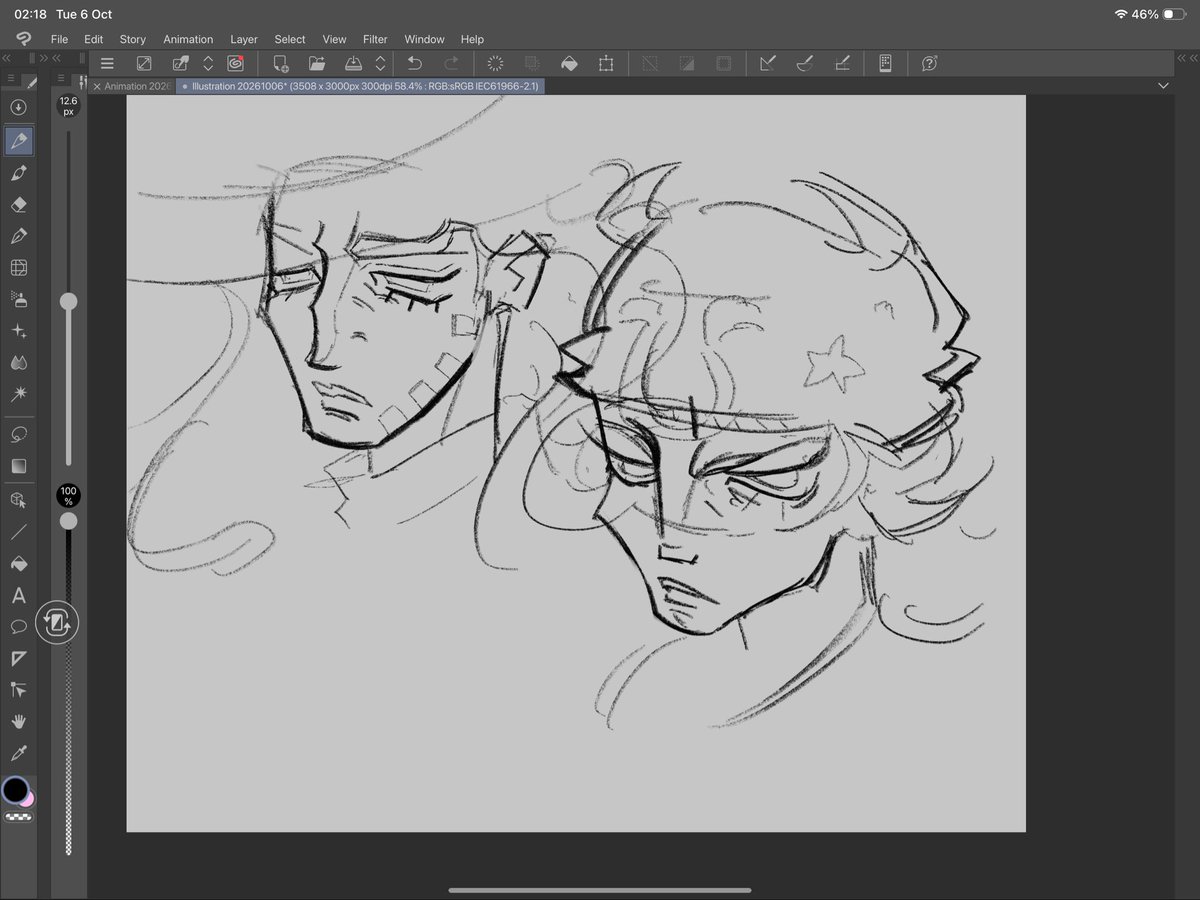This screenshot has width=1200, height=900.
Task: Select the Figure line tool
Action: (x=18, y=532)
